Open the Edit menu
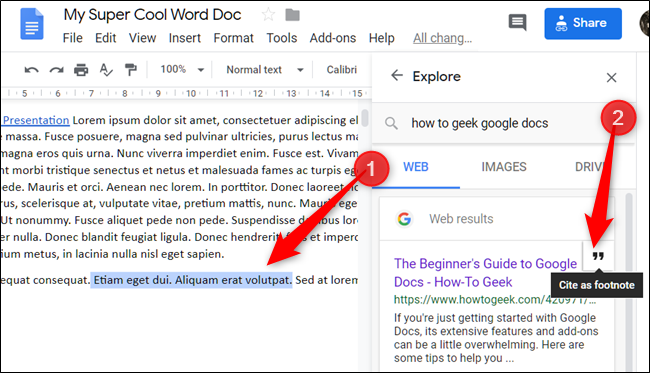This screenshot has height=373, width=650. pos(105,38)
